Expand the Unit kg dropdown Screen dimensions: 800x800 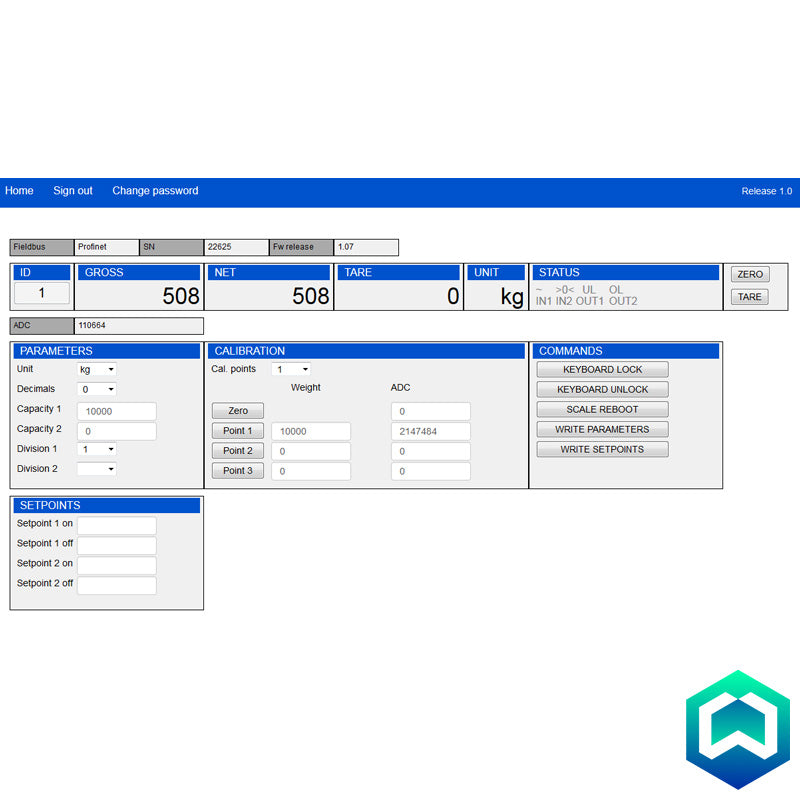click(x=97, y=370)
